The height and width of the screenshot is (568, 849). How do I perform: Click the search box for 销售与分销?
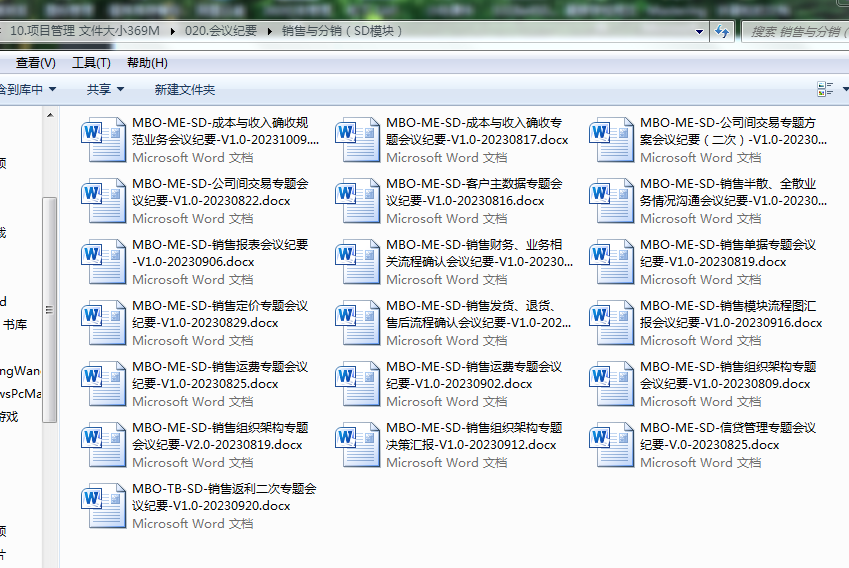point(795,31)
